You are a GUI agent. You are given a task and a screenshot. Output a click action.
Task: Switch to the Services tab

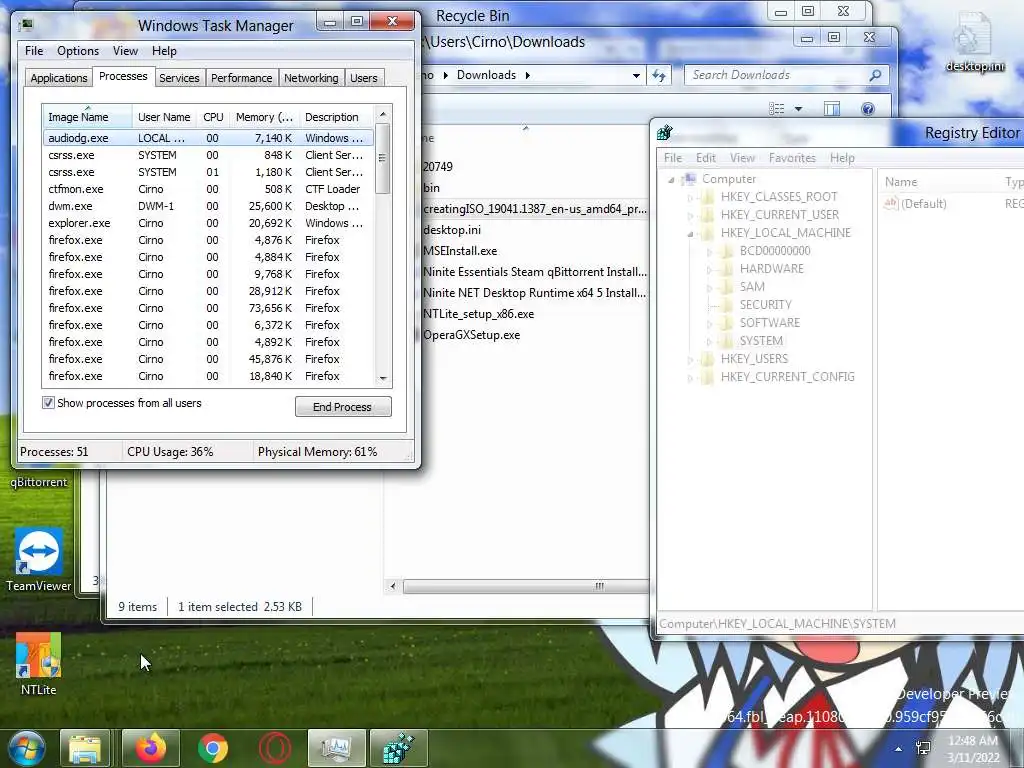click(x=179, y=78)
